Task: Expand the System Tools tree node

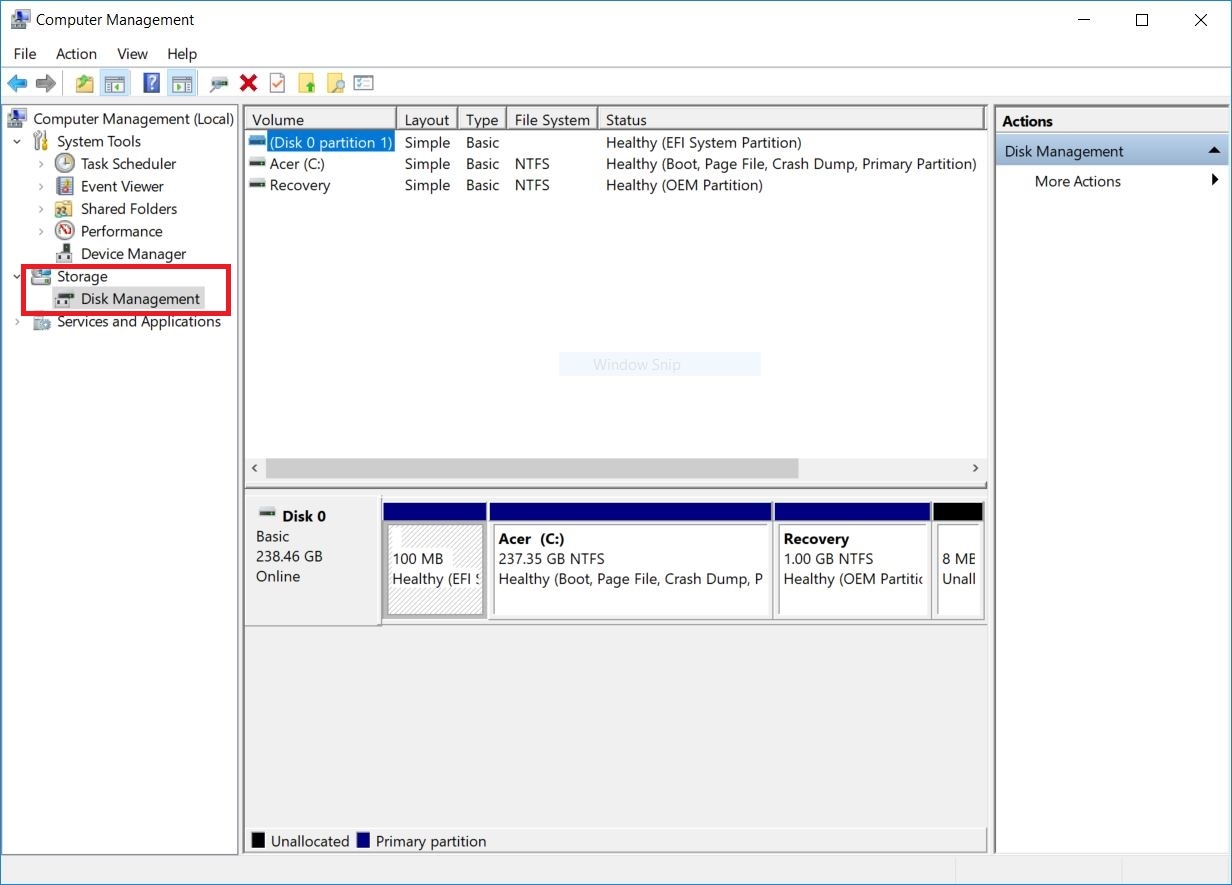Action: [16, 141]
